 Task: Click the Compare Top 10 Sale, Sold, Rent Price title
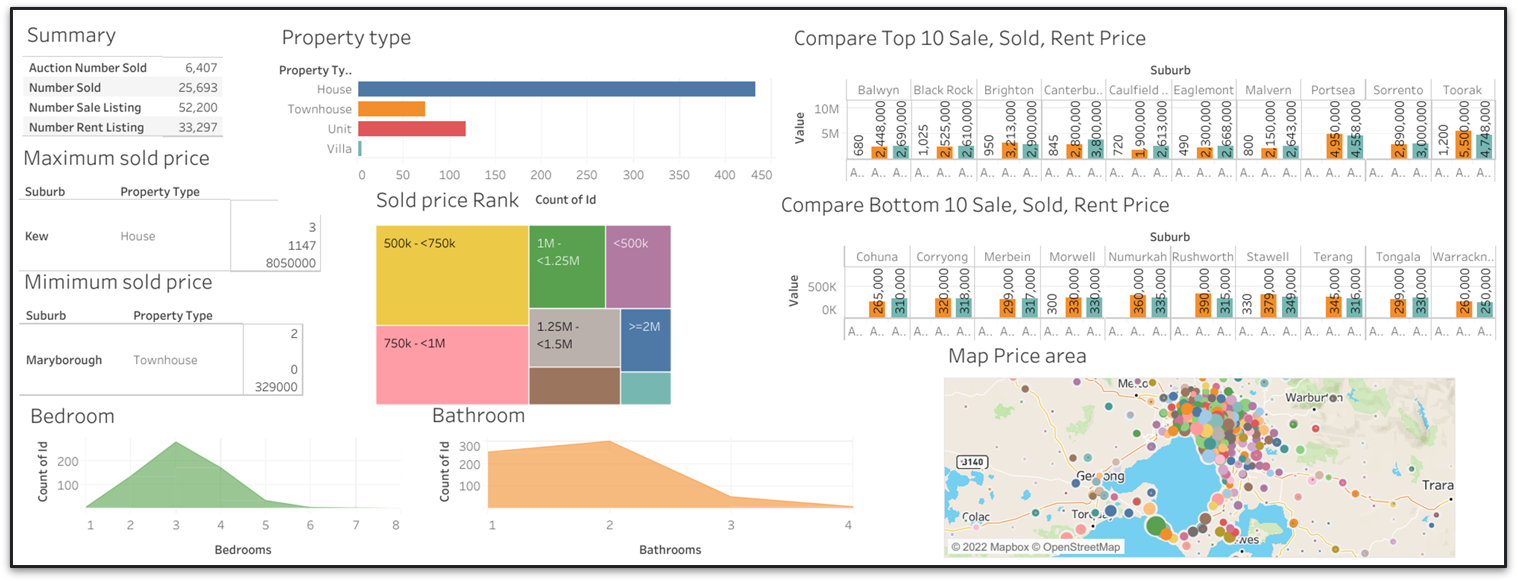point(969,38)
